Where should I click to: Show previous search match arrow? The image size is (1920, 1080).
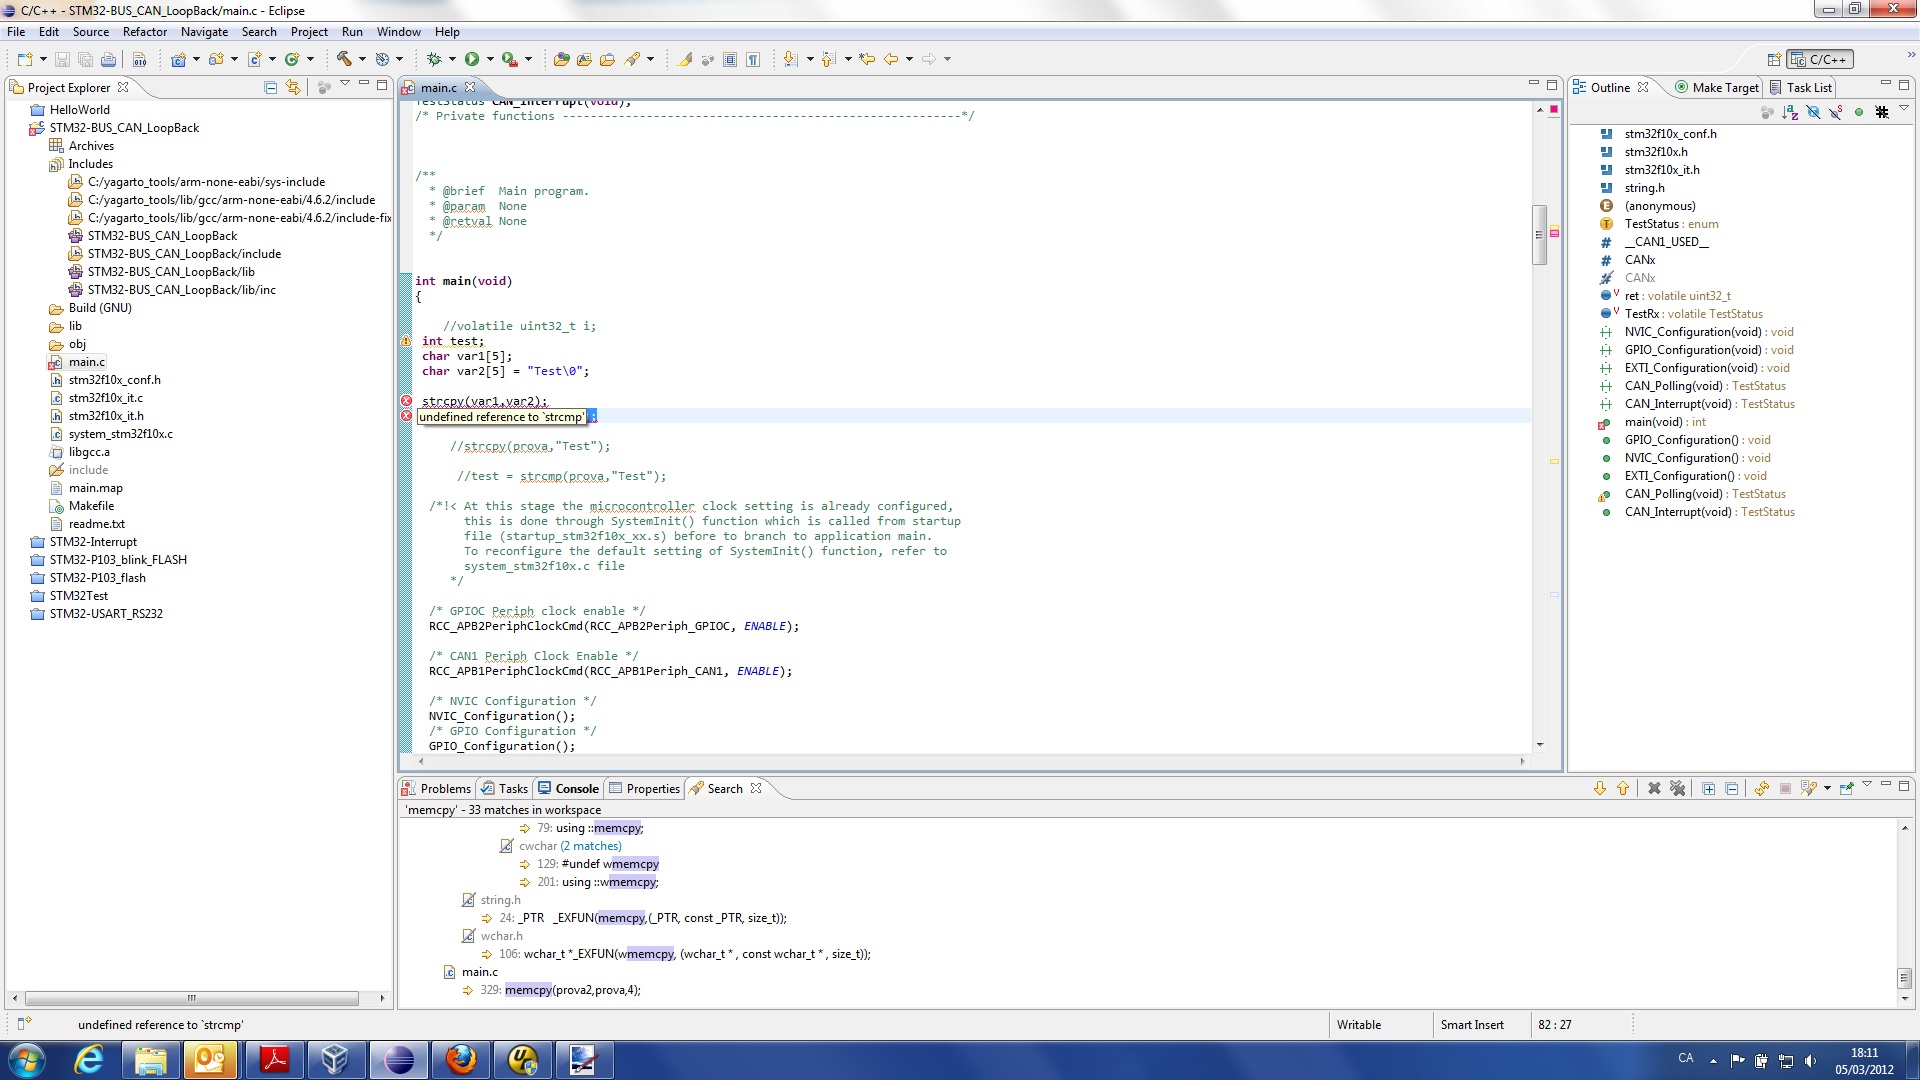coord(1623,788)
